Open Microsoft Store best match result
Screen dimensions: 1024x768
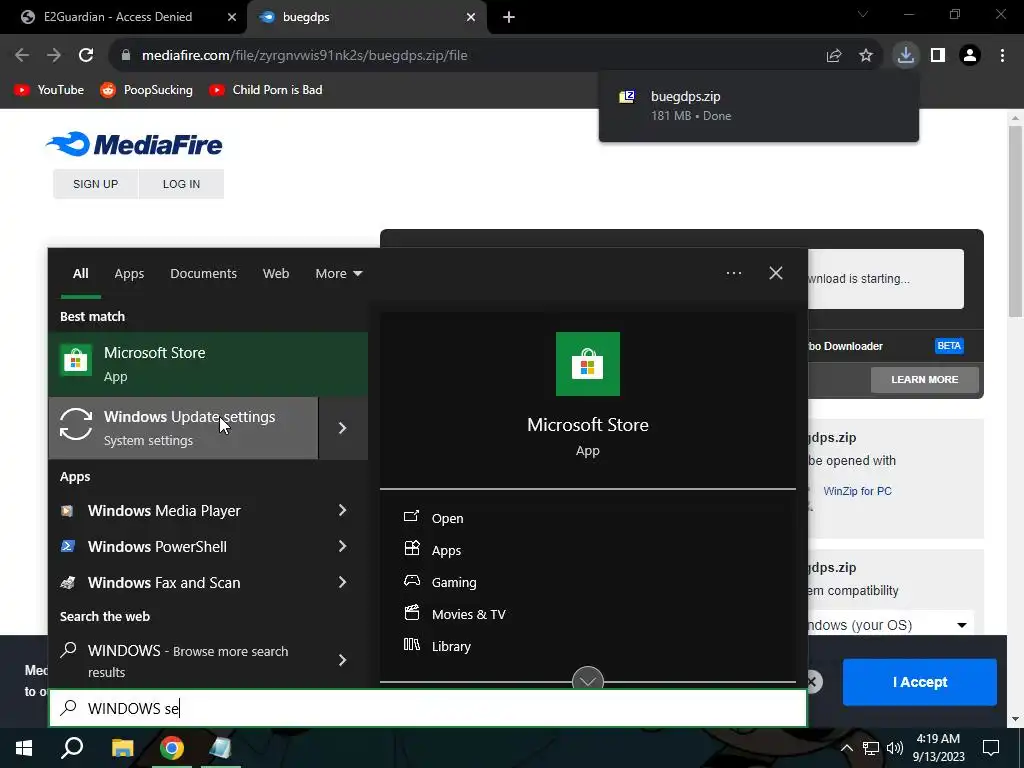click(208, 364)
